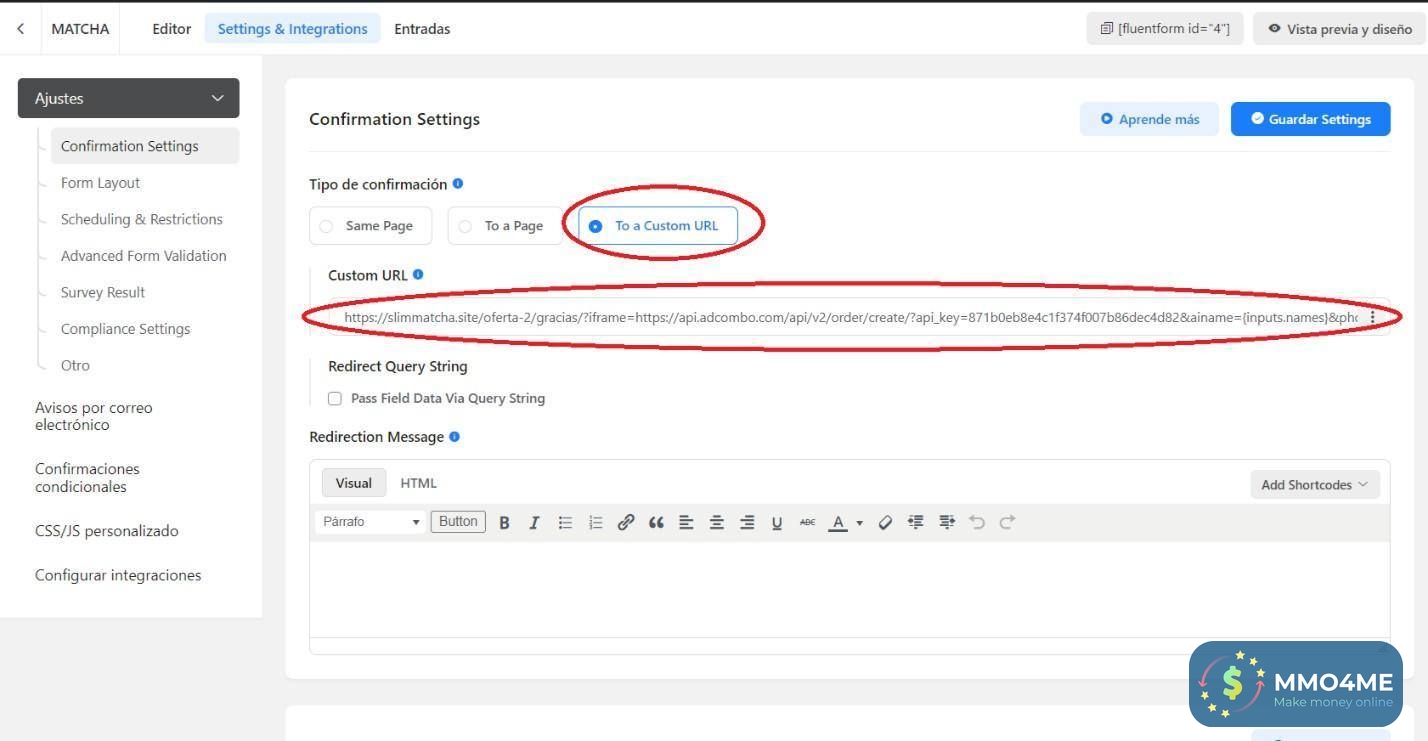Switch to the Visual editor tab
The width and height of the screenshot is (1428, 741).
(353, 483)
